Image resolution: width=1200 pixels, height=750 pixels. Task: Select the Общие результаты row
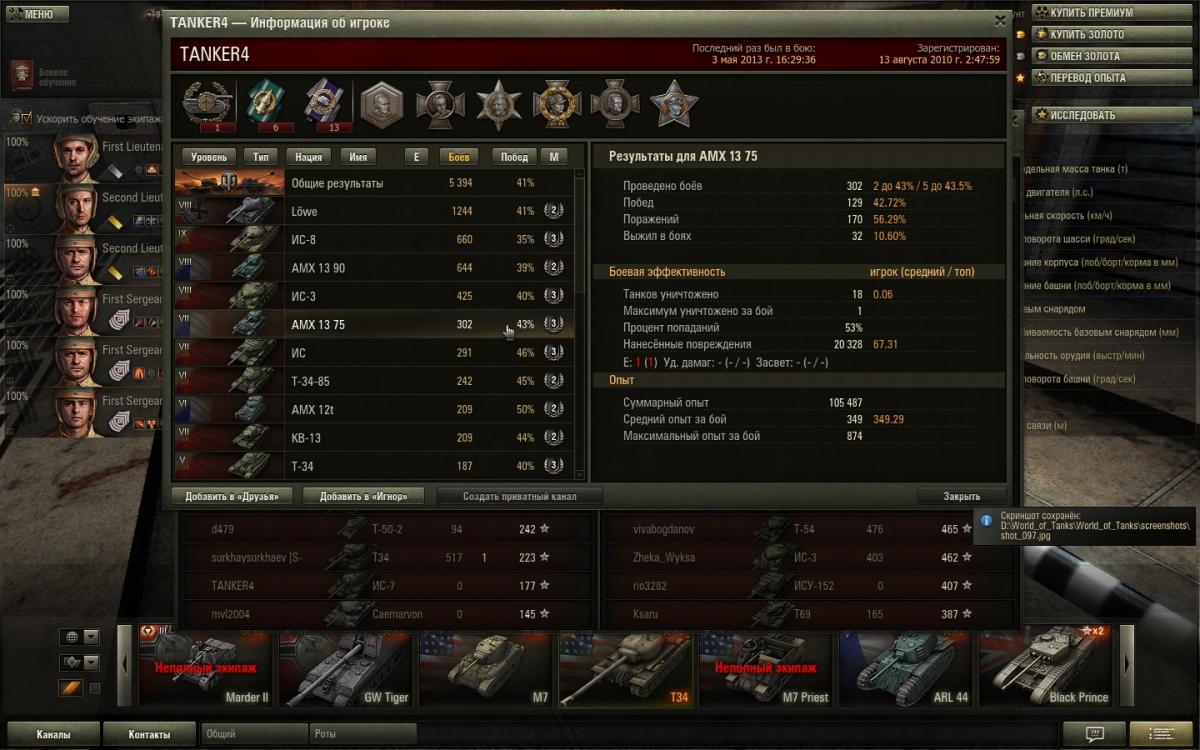pos(374,183)
